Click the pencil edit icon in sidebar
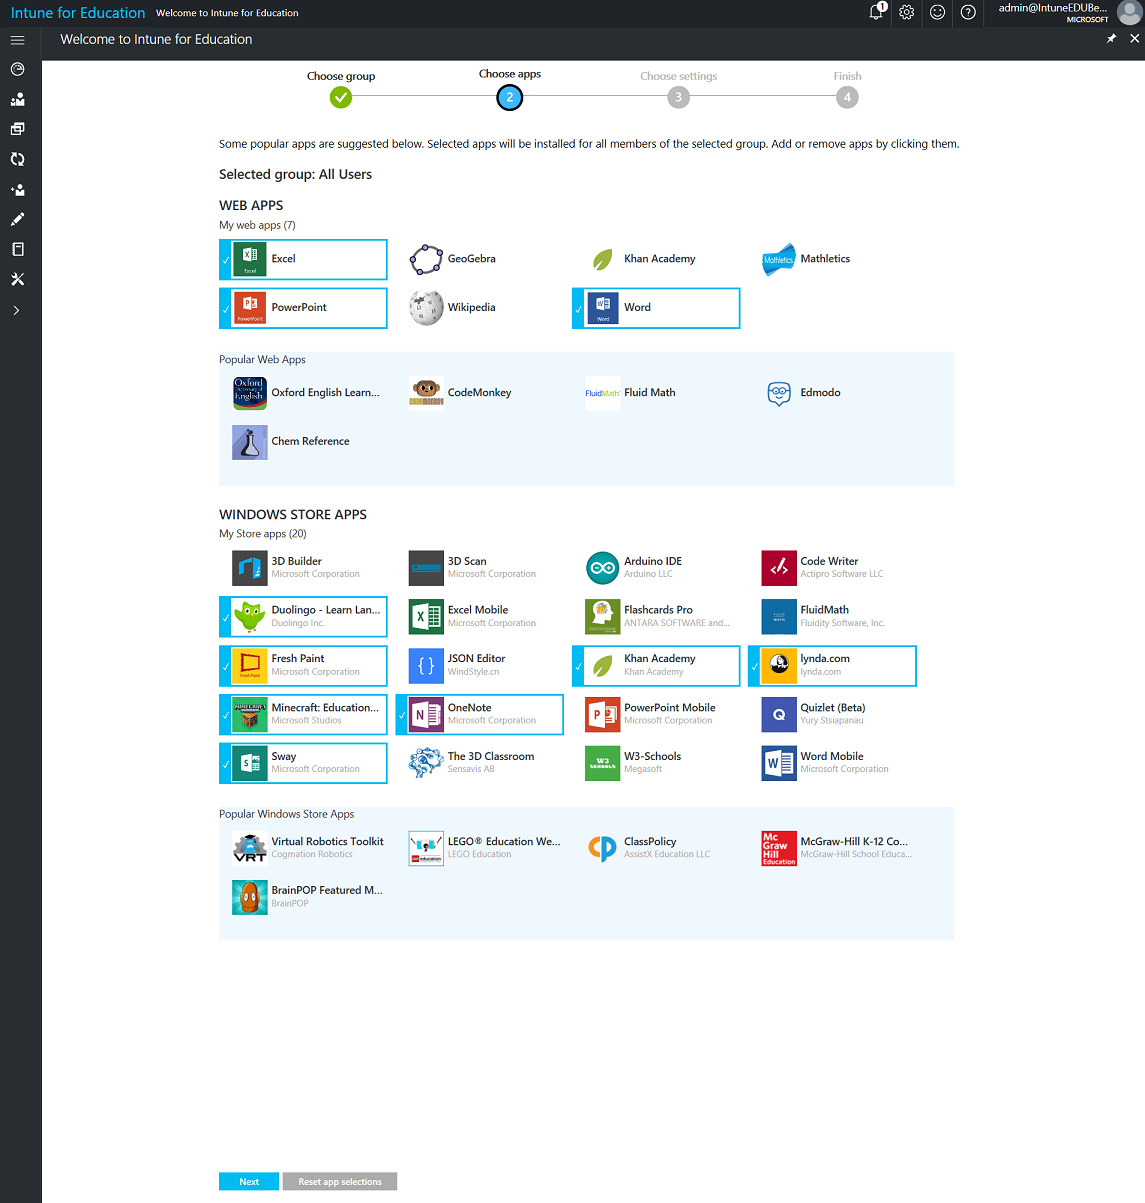Image resolution: width=1145 pixels, height=1203 pixels. coord(17,219)
